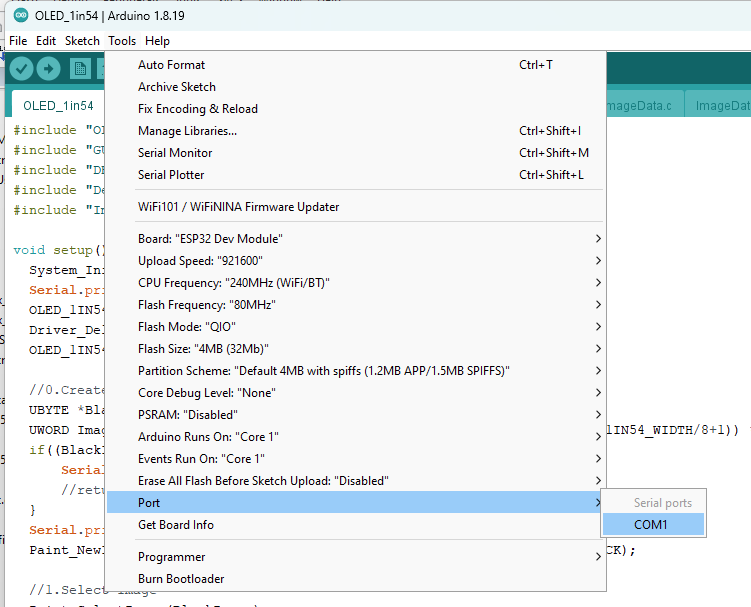Click the "UWORD Ima" code line
The image size is (751, 607).
pos(67,430)
